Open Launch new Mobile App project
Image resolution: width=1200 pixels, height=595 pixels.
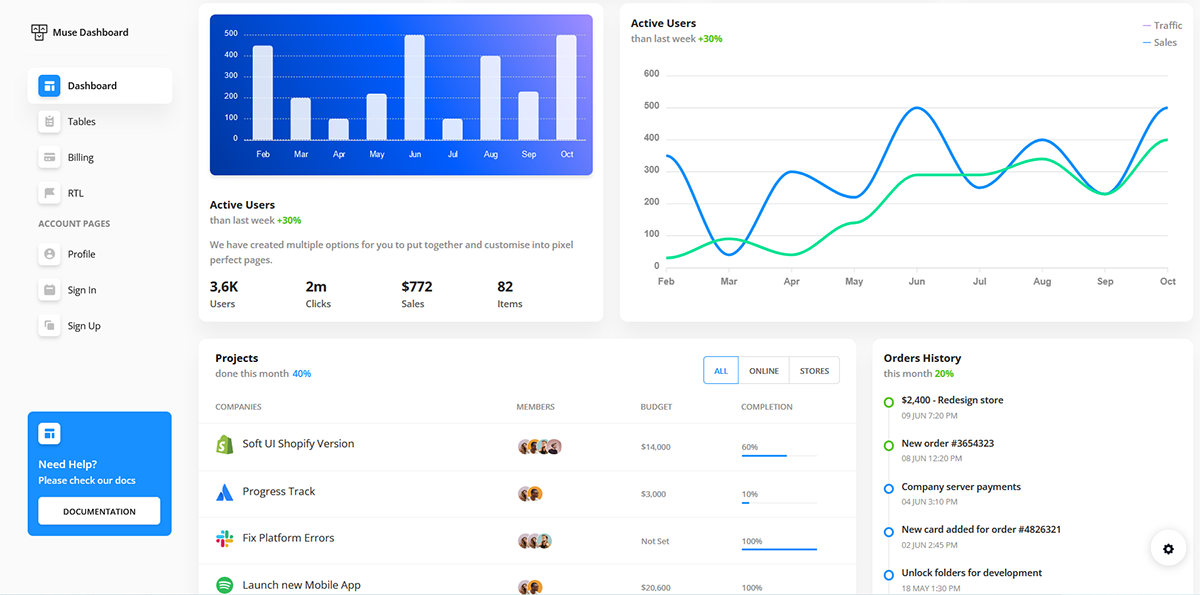click(301, 585)
